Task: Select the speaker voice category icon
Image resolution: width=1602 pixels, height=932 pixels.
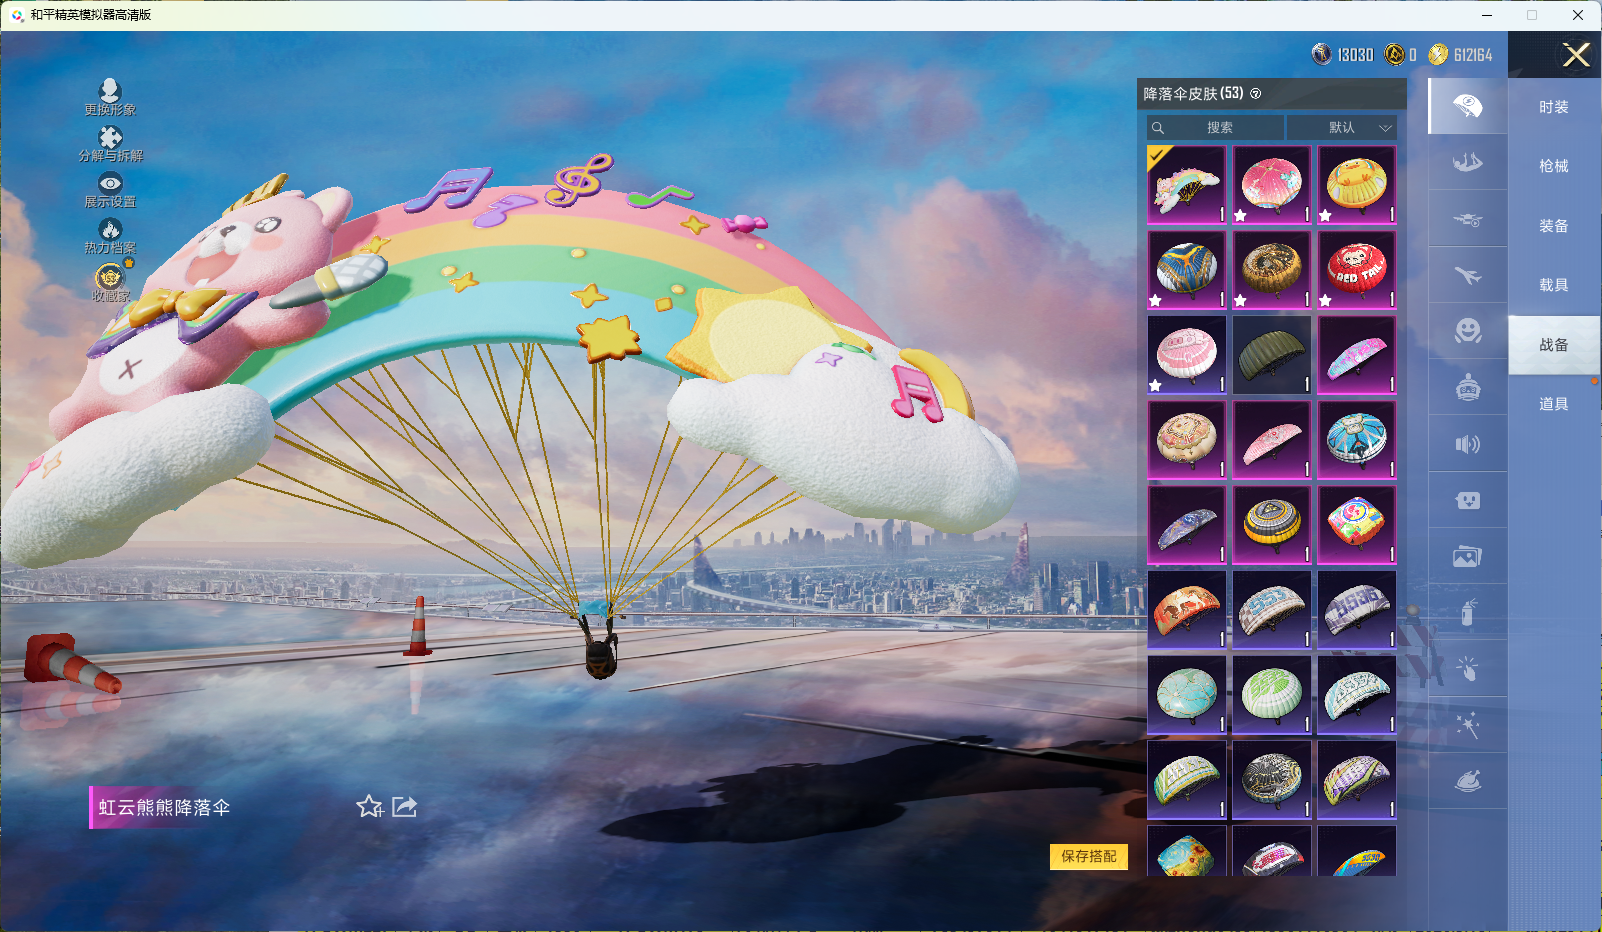Action: click(x=1467, y=444)
